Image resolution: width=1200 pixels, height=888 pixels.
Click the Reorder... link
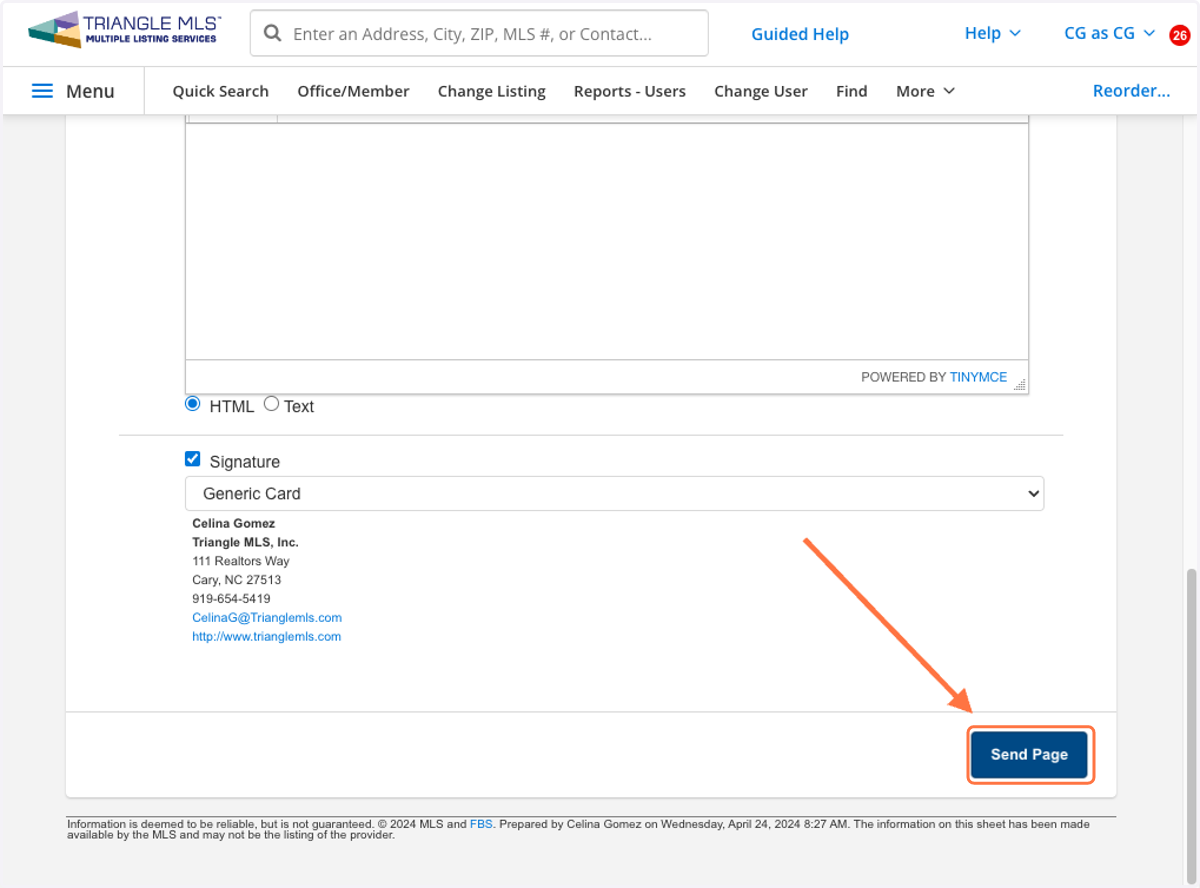tap(1131, 91)
